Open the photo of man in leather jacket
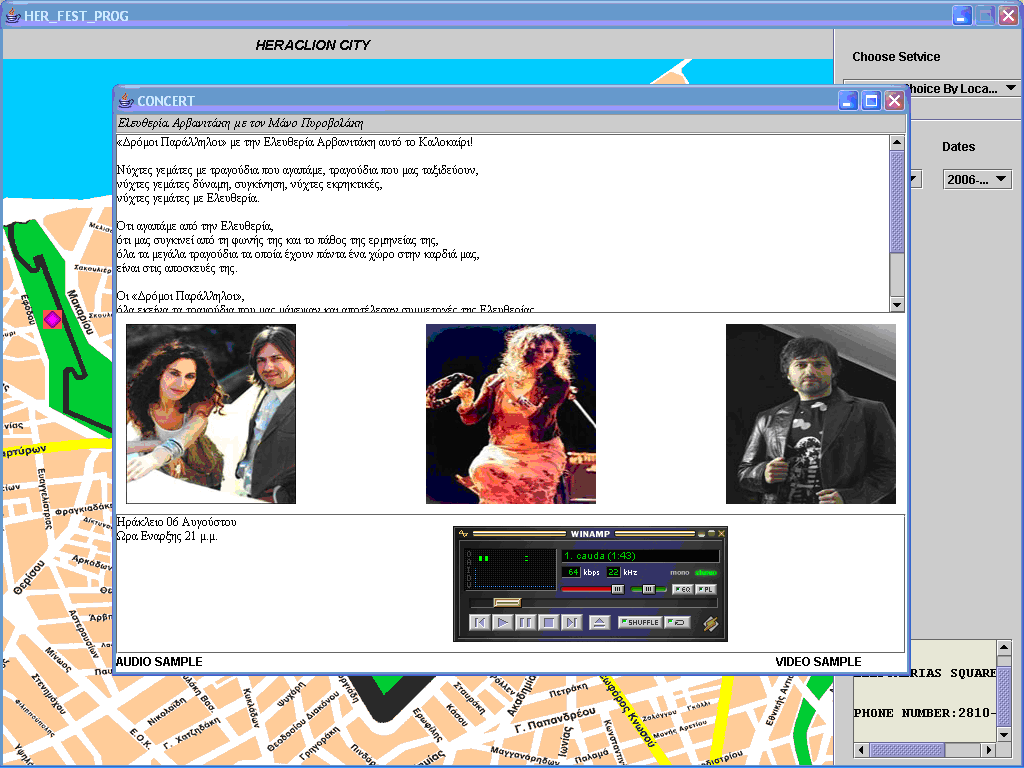The width and height of the screenshot is (1024, 768). click(810, 414)
